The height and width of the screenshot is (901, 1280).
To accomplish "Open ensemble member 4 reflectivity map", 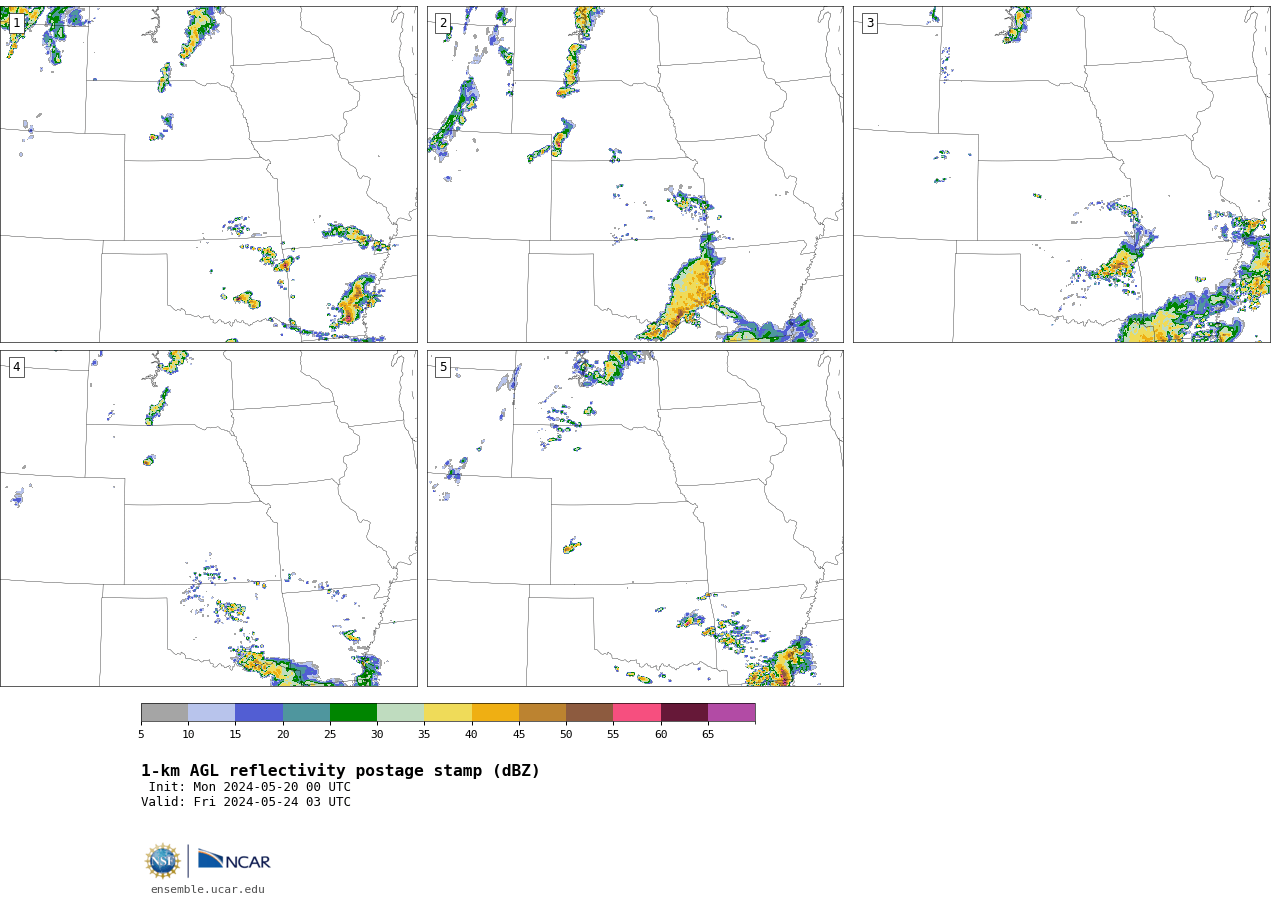I will [x=208, y=518].
